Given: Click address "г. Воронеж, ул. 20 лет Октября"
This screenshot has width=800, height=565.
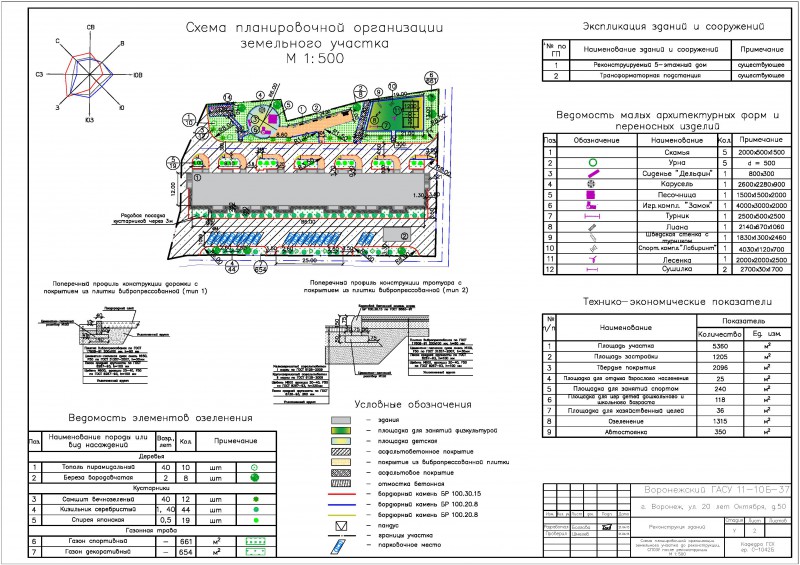Looking at the screenshot, I should (705, 507).
